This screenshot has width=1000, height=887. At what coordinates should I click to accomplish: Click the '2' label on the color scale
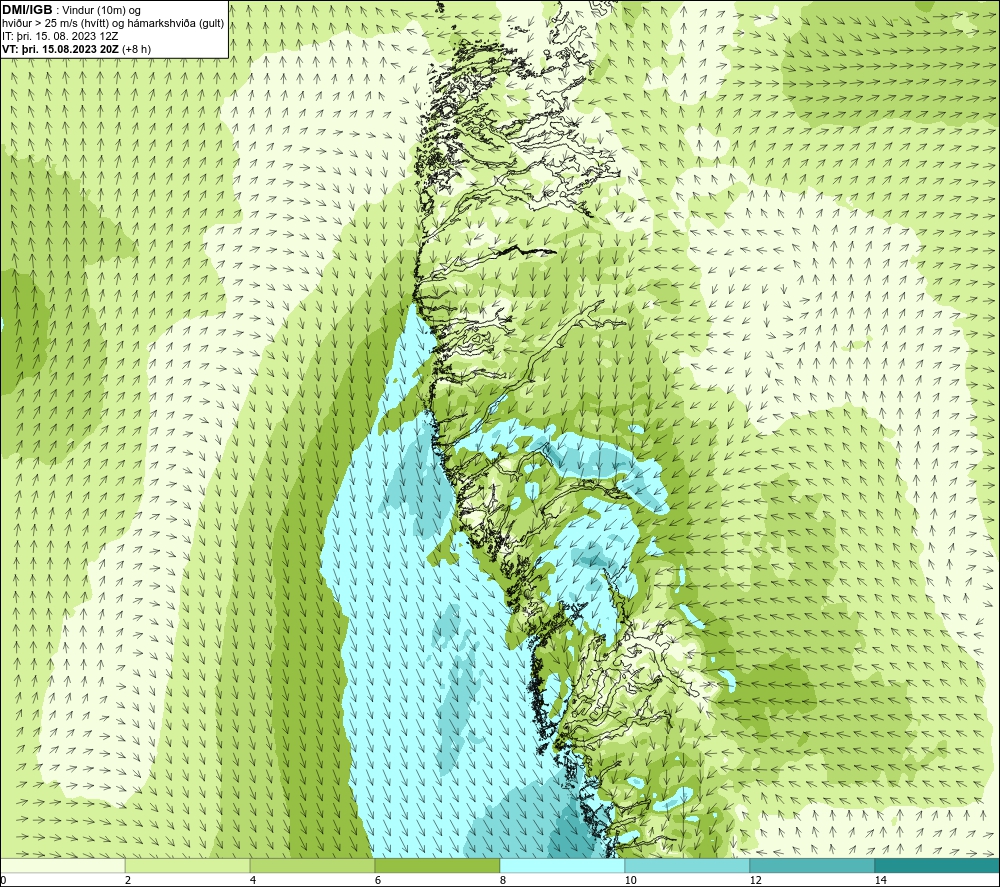pyautogui.click(x=128, y=880)
